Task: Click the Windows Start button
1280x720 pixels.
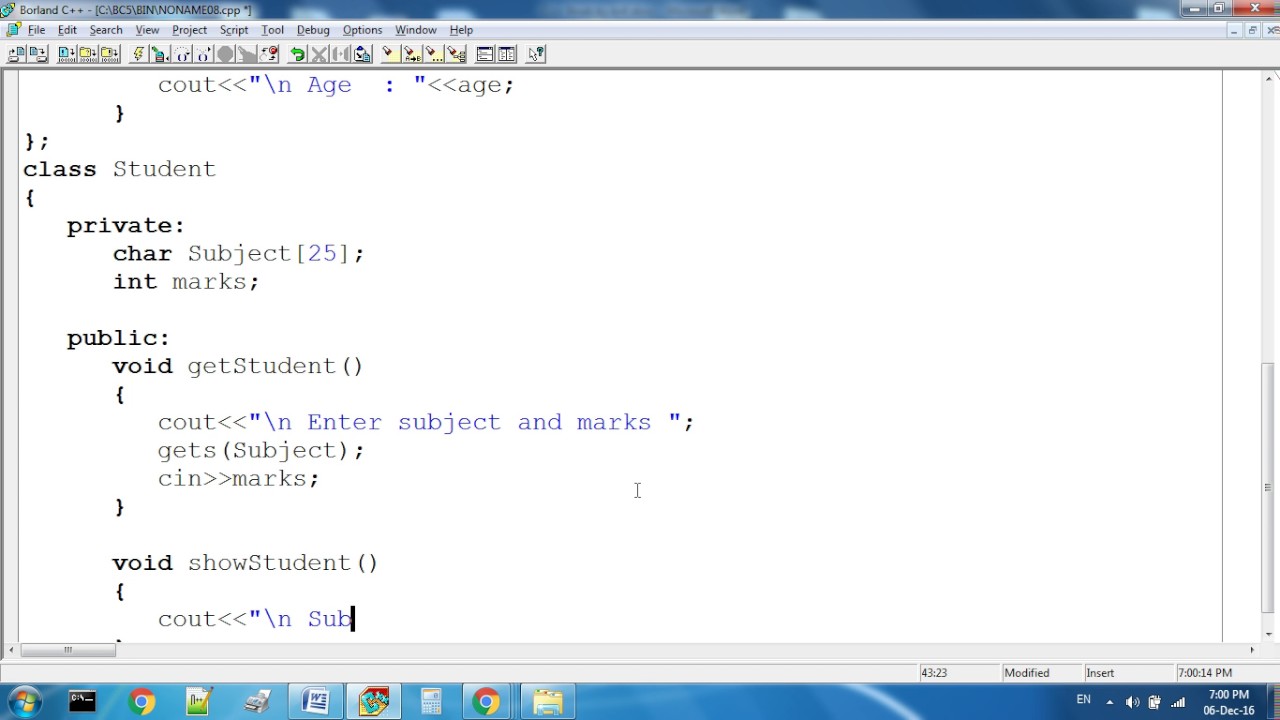Action: coord(24,702)
